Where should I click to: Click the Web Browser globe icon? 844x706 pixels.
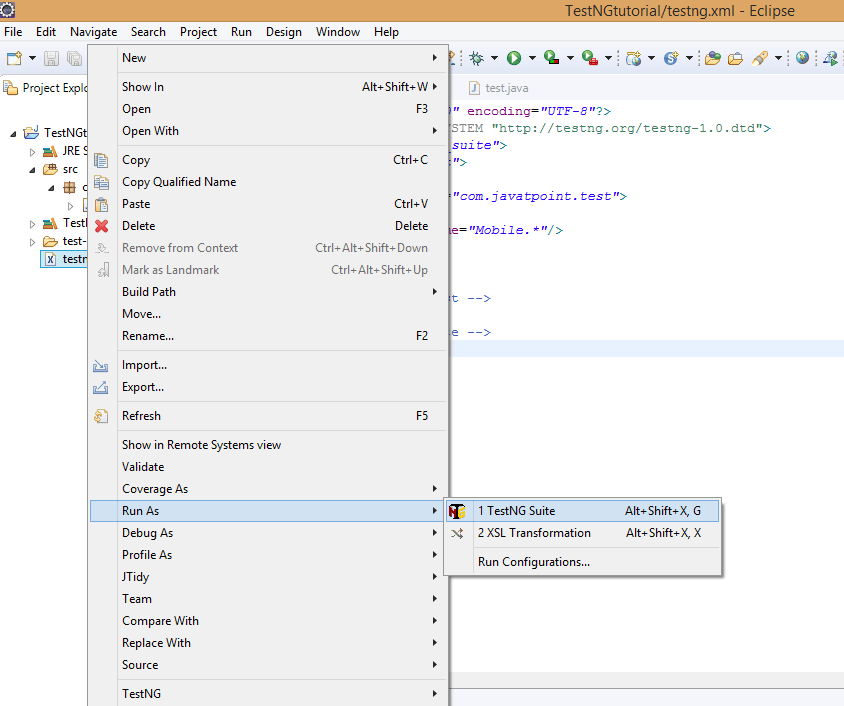tap(802, 58)
